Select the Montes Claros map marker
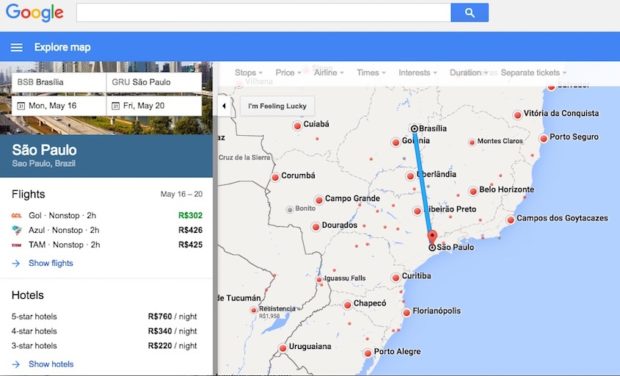This screenshot has height=376, width=620. 472,142
